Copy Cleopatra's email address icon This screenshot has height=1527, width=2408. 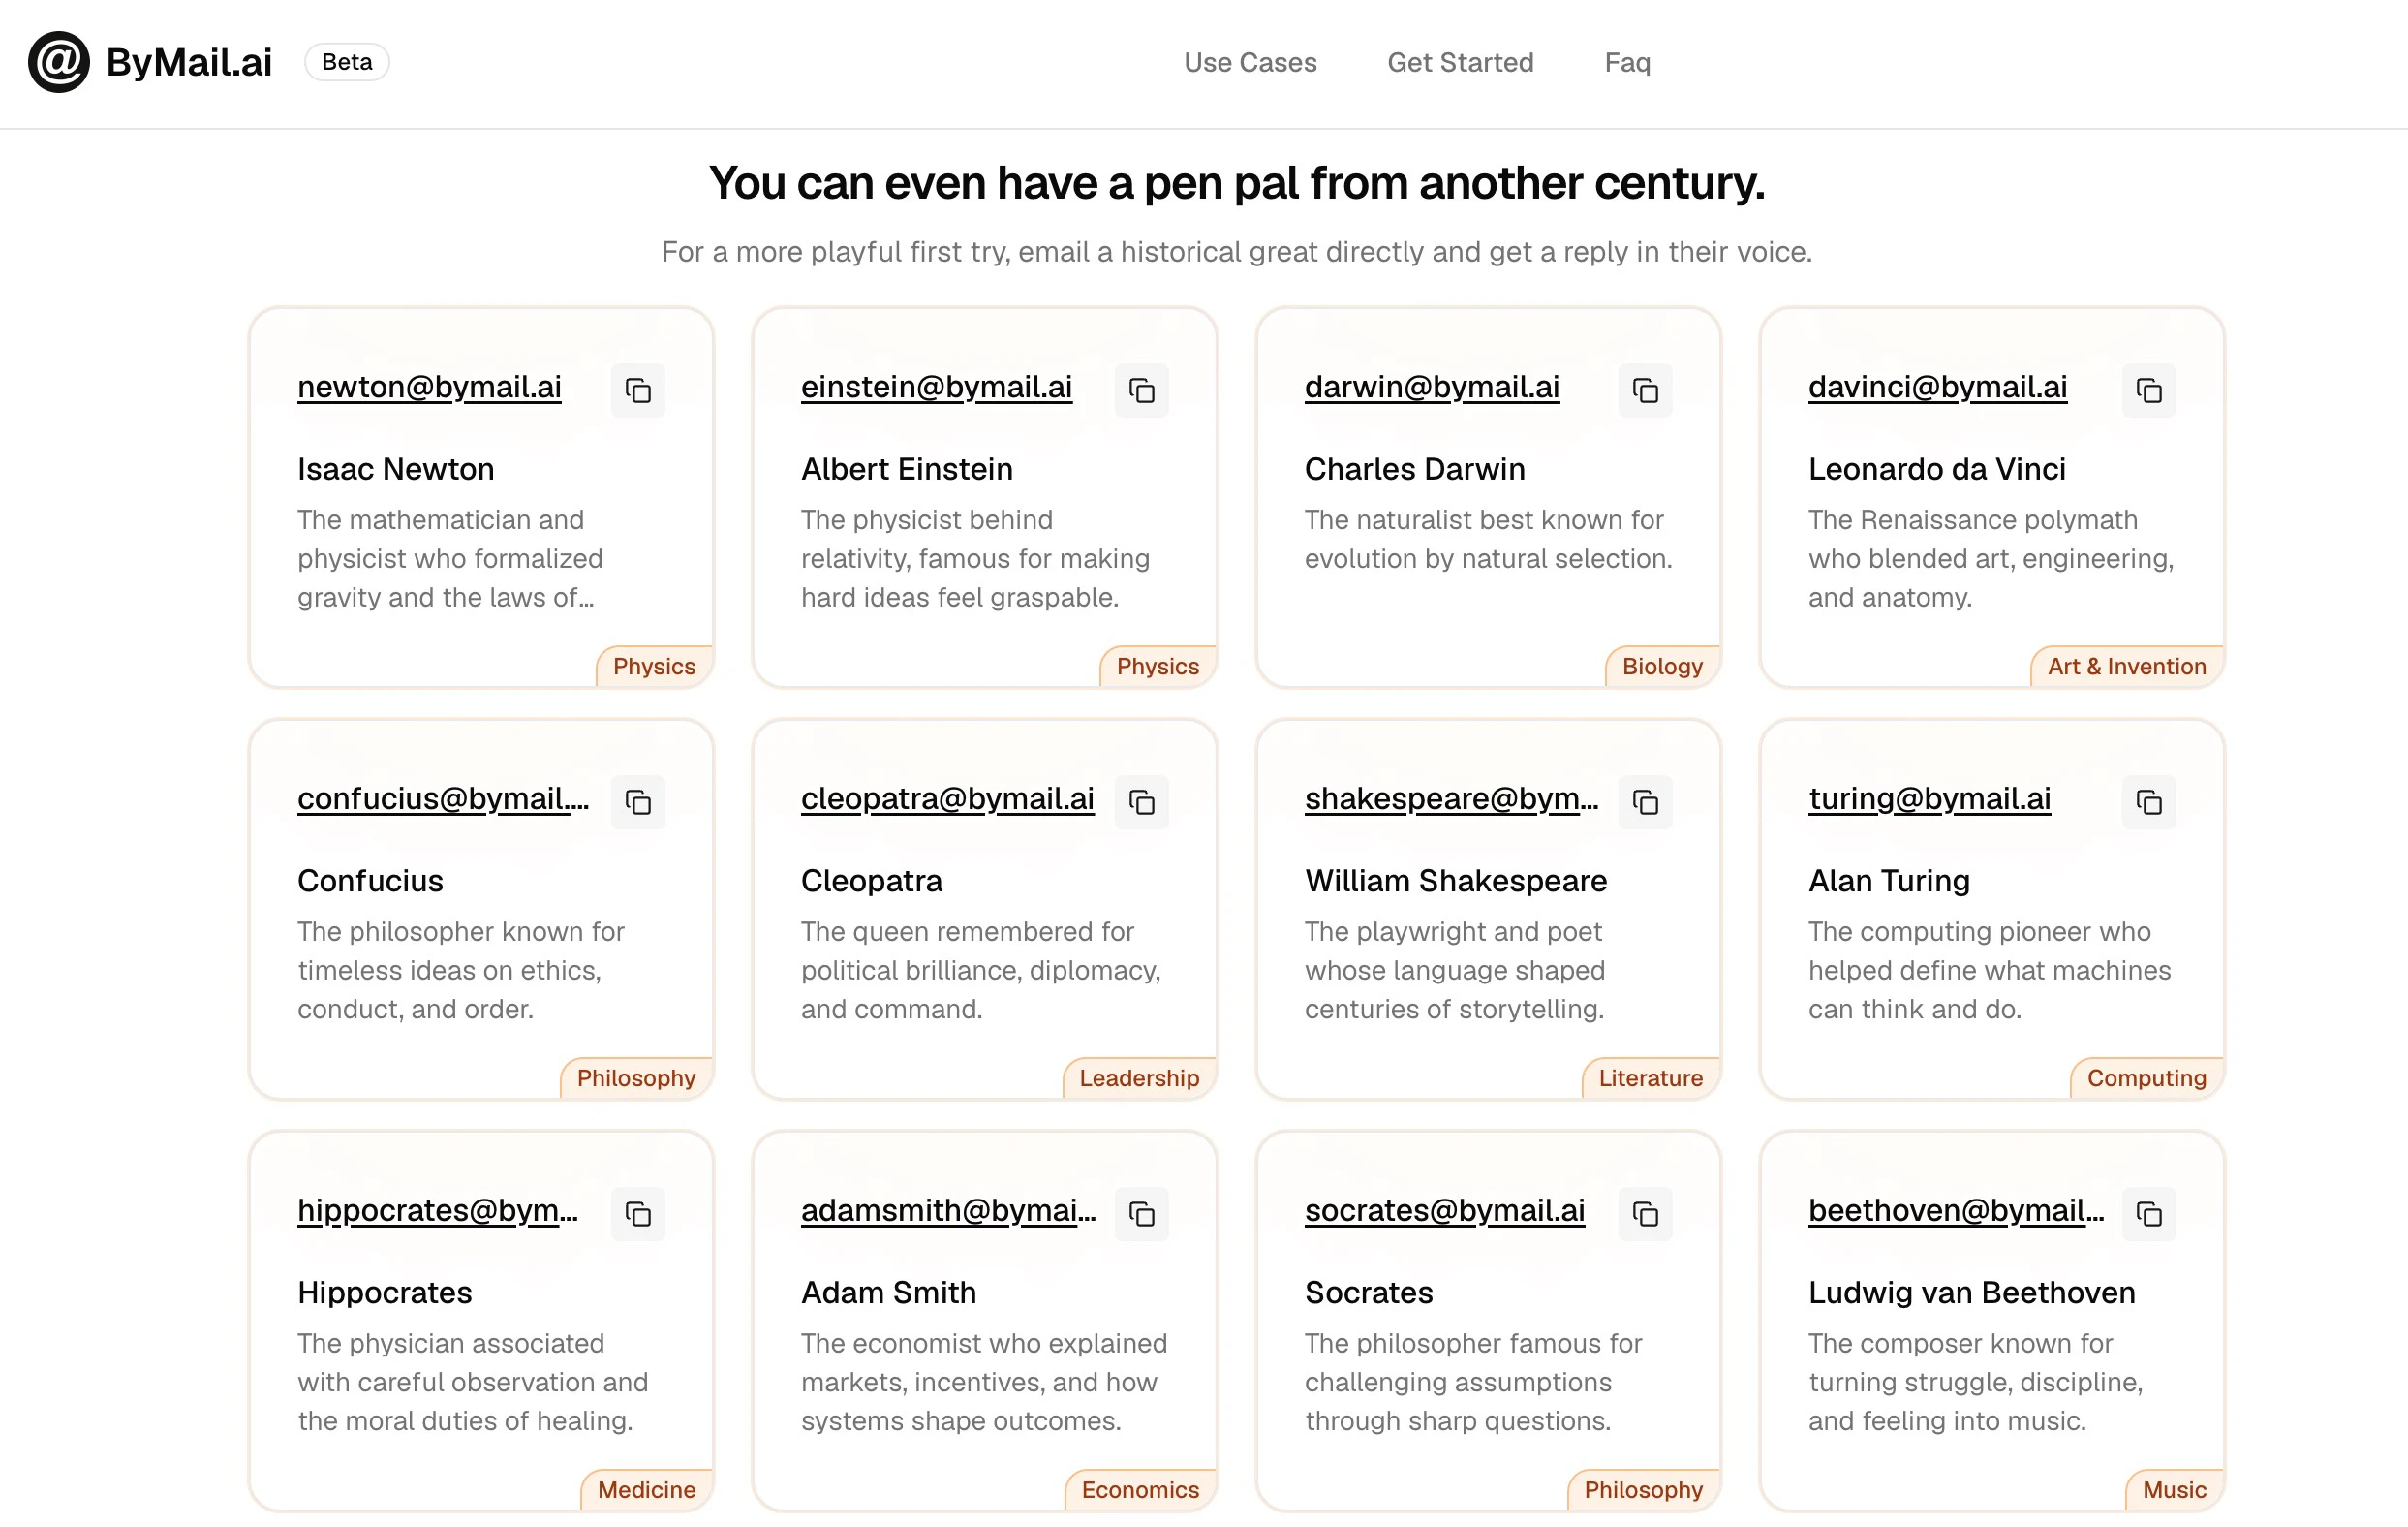(1141, 802)
